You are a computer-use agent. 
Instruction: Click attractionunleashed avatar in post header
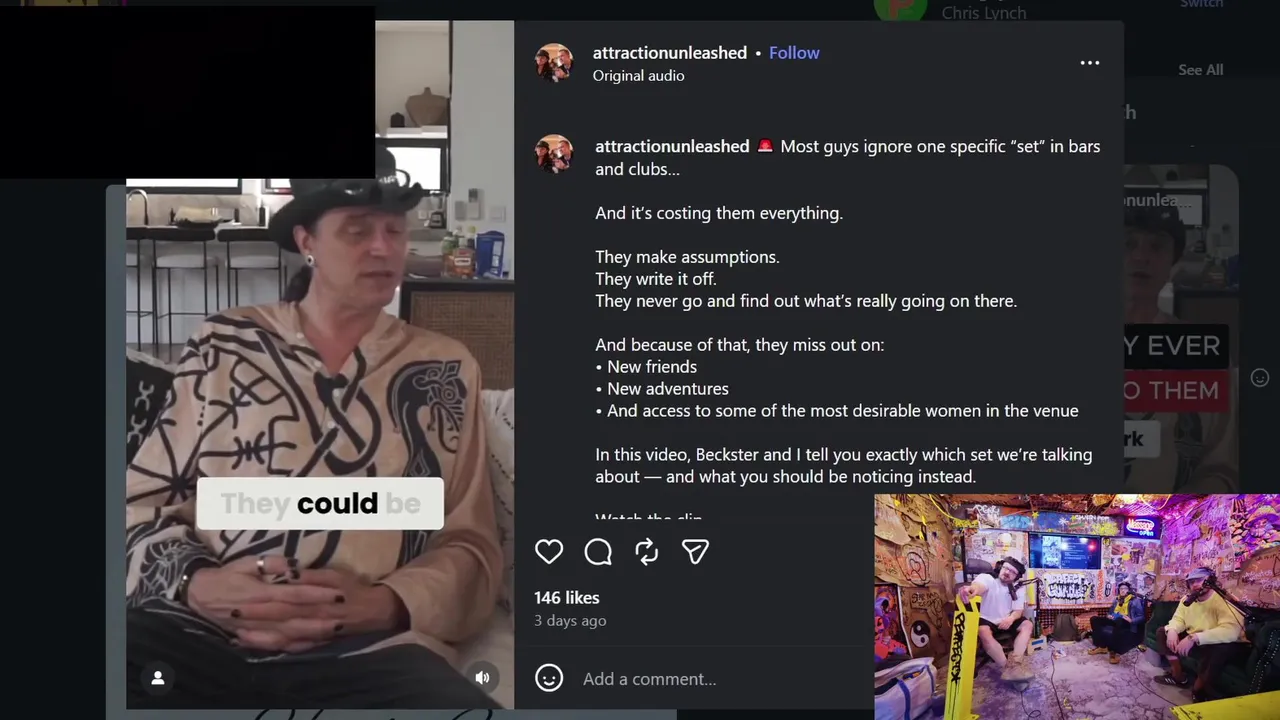[554, 62]
